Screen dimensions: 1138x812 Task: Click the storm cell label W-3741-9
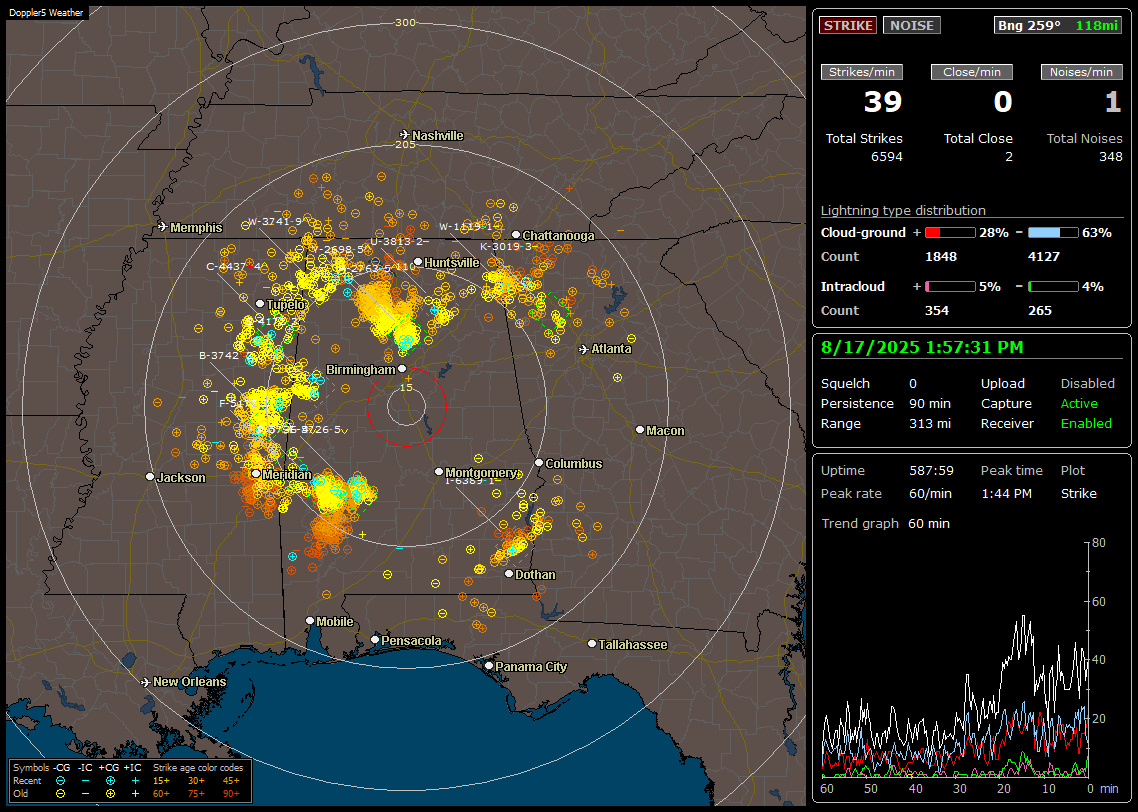tap(275, 222)
